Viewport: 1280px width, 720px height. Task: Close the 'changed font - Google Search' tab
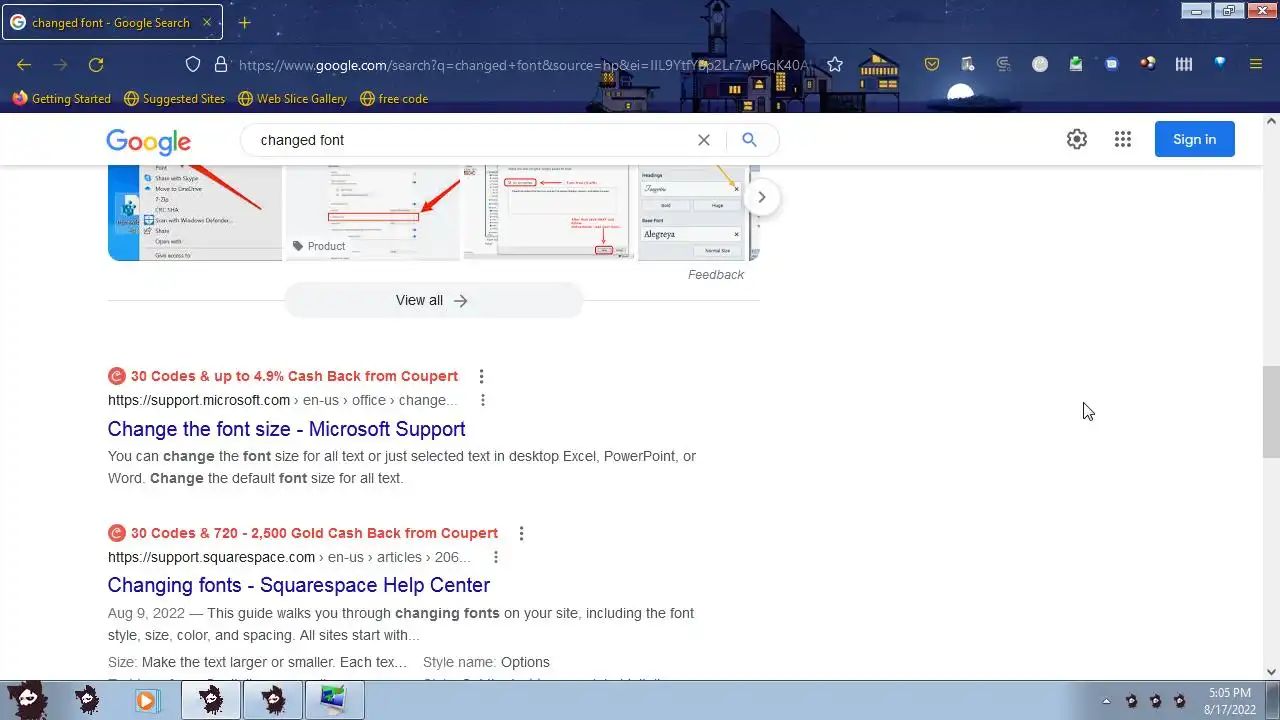pyautogui.click(x=207, y=22)
